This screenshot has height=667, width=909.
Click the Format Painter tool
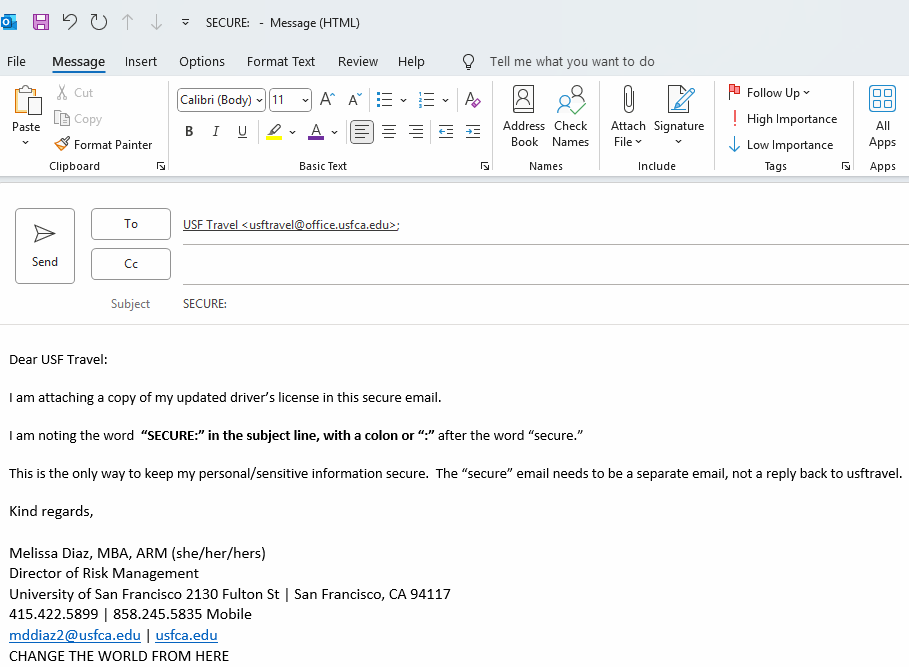pyautogui.click(x=104, y=145)
